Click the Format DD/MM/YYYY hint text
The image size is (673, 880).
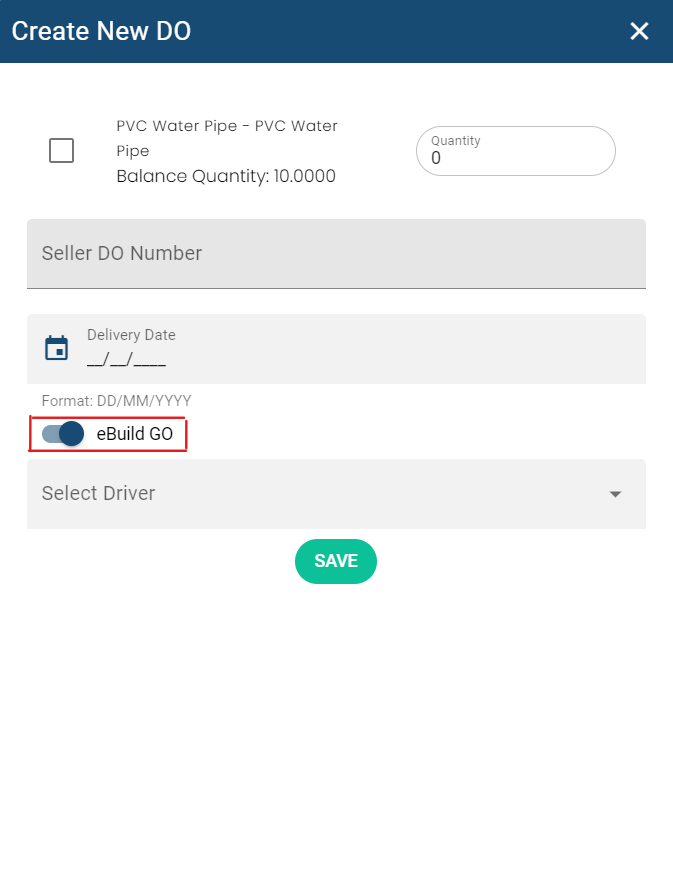116,401
